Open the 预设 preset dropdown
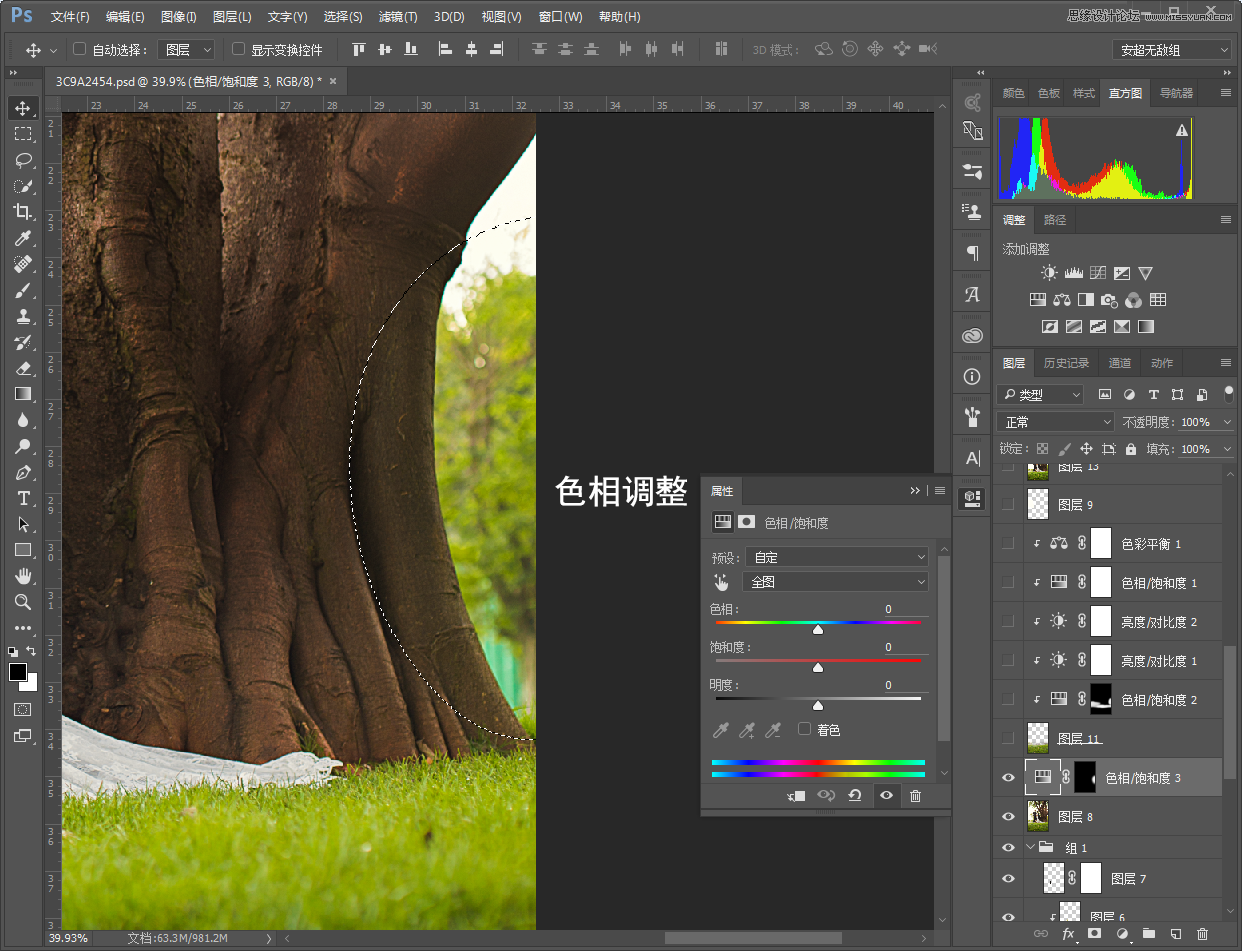Viewport: 1242px width, 951px height. (x=836, y=557)
